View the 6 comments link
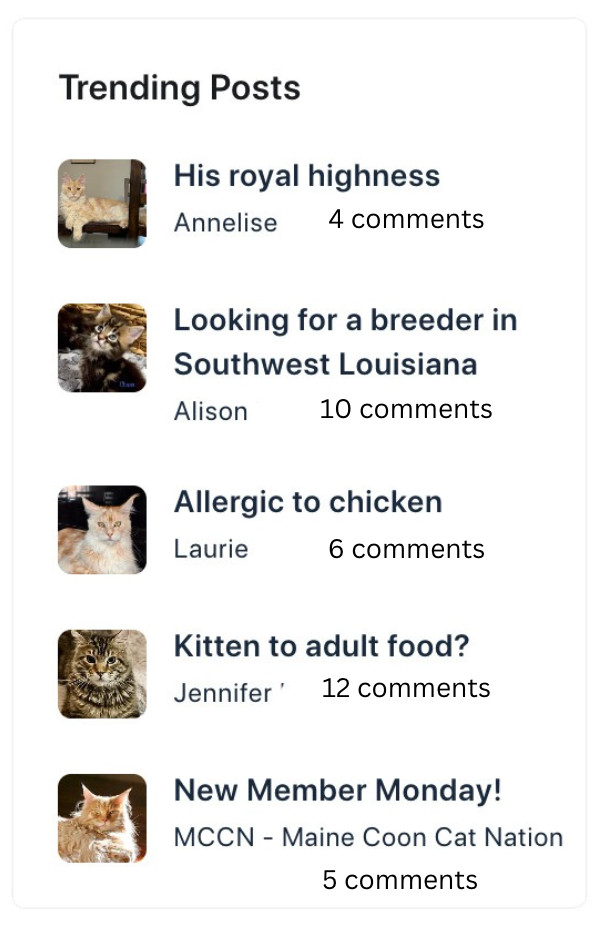Screen dimensions: 600x926 pyautogui.click(x=406, y=549)
